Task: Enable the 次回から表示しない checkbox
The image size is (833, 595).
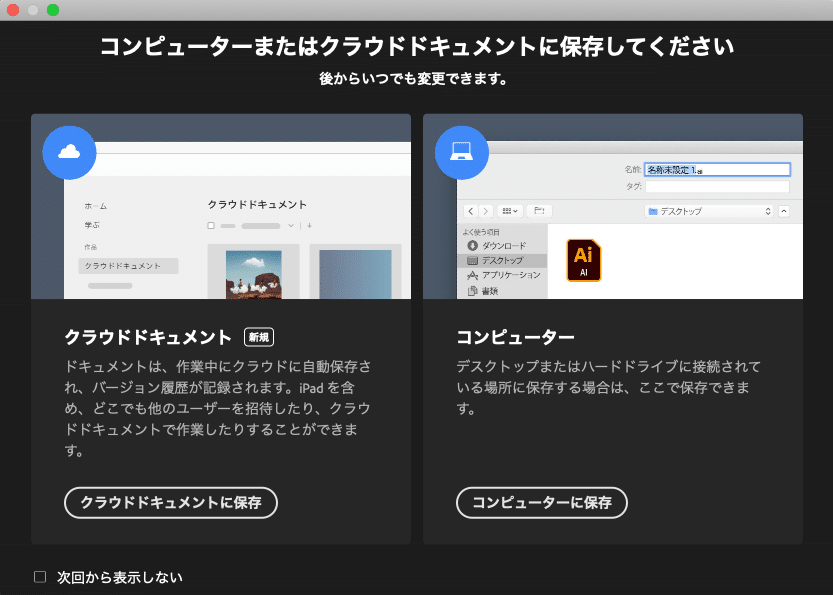Action: click(x=40, y=577)
